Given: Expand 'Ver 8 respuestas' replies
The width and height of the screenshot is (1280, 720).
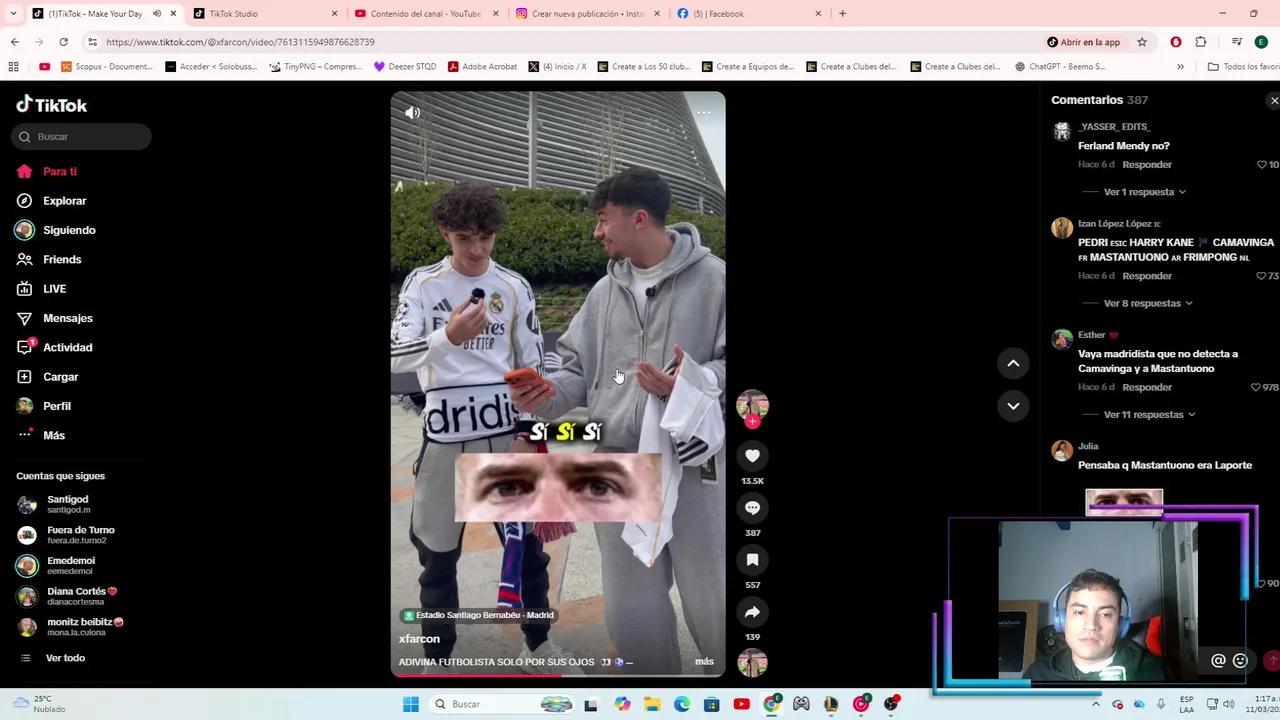Looking at the screenshot, I should [x=1148, y=303].
